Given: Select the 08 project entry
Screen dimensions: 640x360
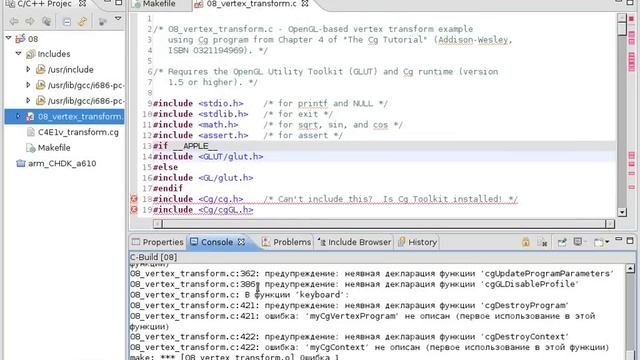Looking at the screenshot, I should [x=33, y=39].
